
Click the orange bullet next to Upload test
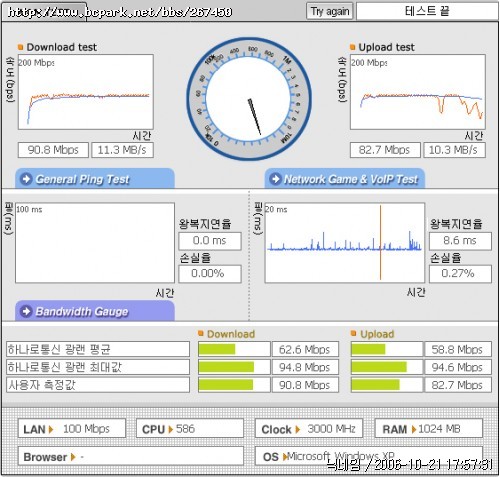pyautogui.click(x=353, y=47)
